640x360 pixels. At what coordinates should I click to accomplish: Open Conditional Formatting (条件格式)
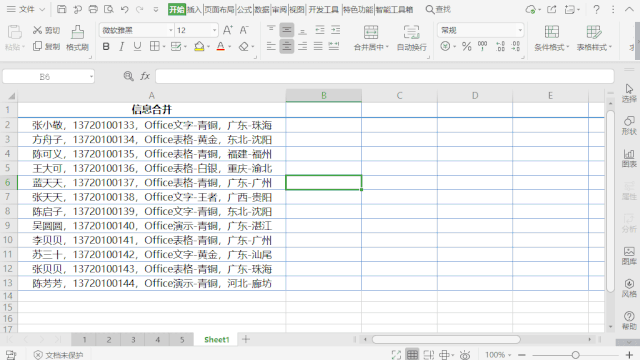click(x=551, y=38)
